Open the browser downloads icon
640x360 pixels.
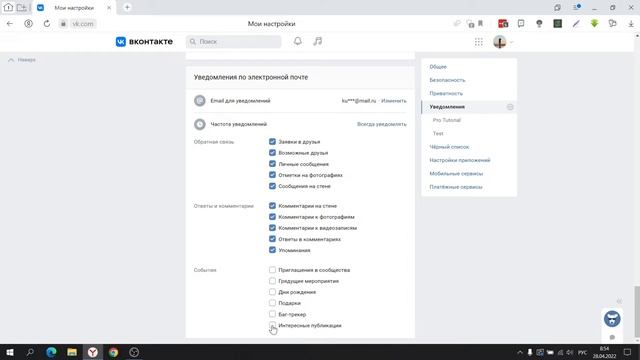(x=631, y=24)
